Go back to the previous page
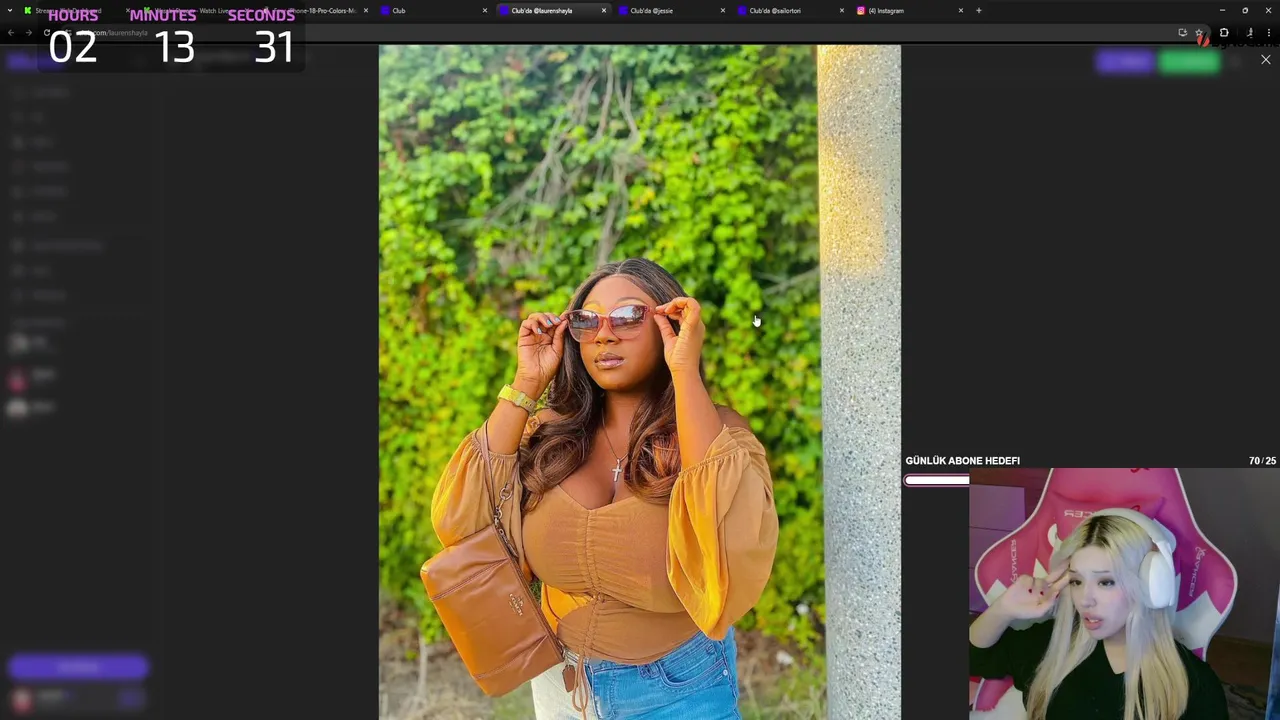1280x720 pixels. tap(11, 33)
